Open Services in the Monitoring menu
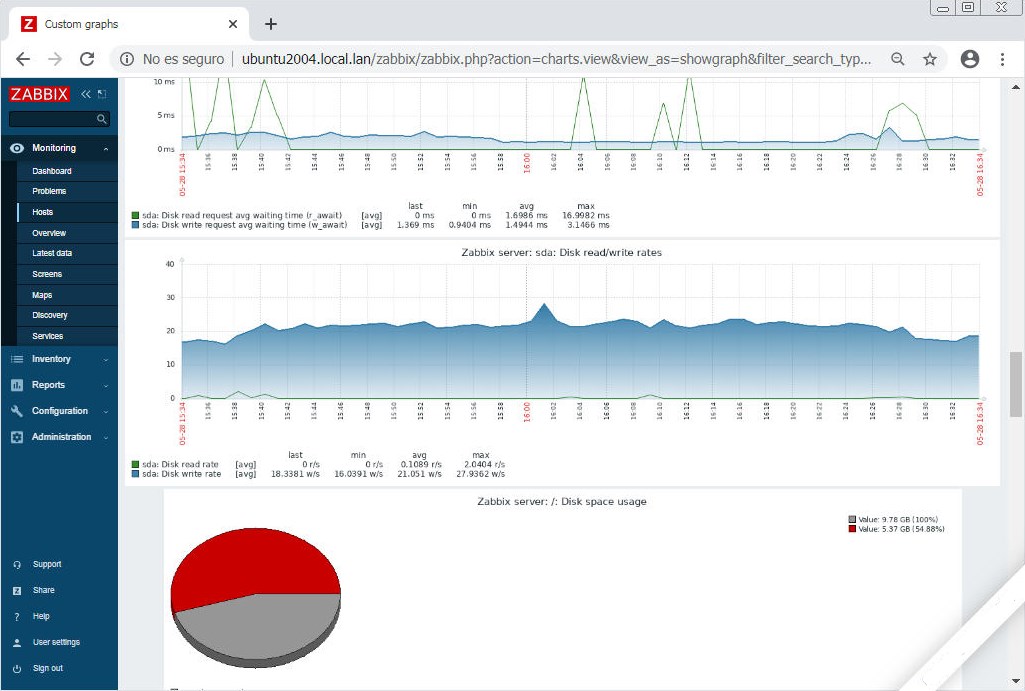This screenshot has width=1025, height=691. pos(48,336)
